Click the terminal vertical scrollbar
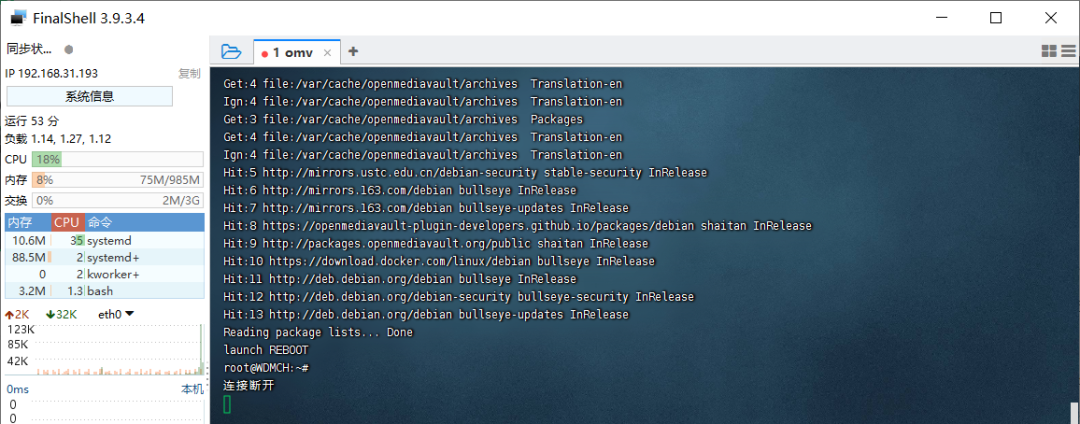This screenshot has width=1080, height=424. click(1075, 412)
